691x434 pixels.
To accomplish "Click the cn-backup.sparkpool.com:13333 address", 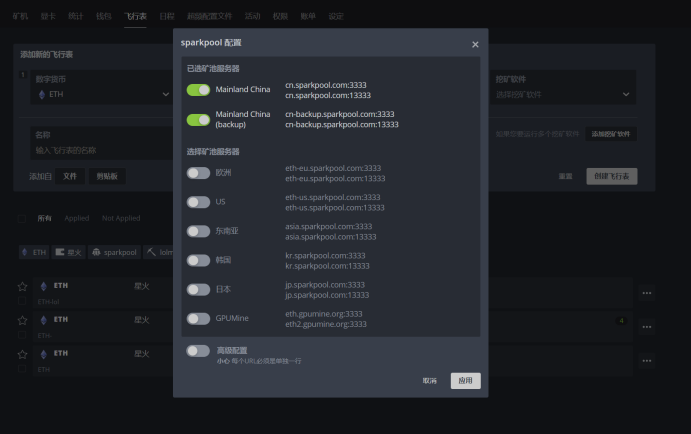I will coord(342,125).
